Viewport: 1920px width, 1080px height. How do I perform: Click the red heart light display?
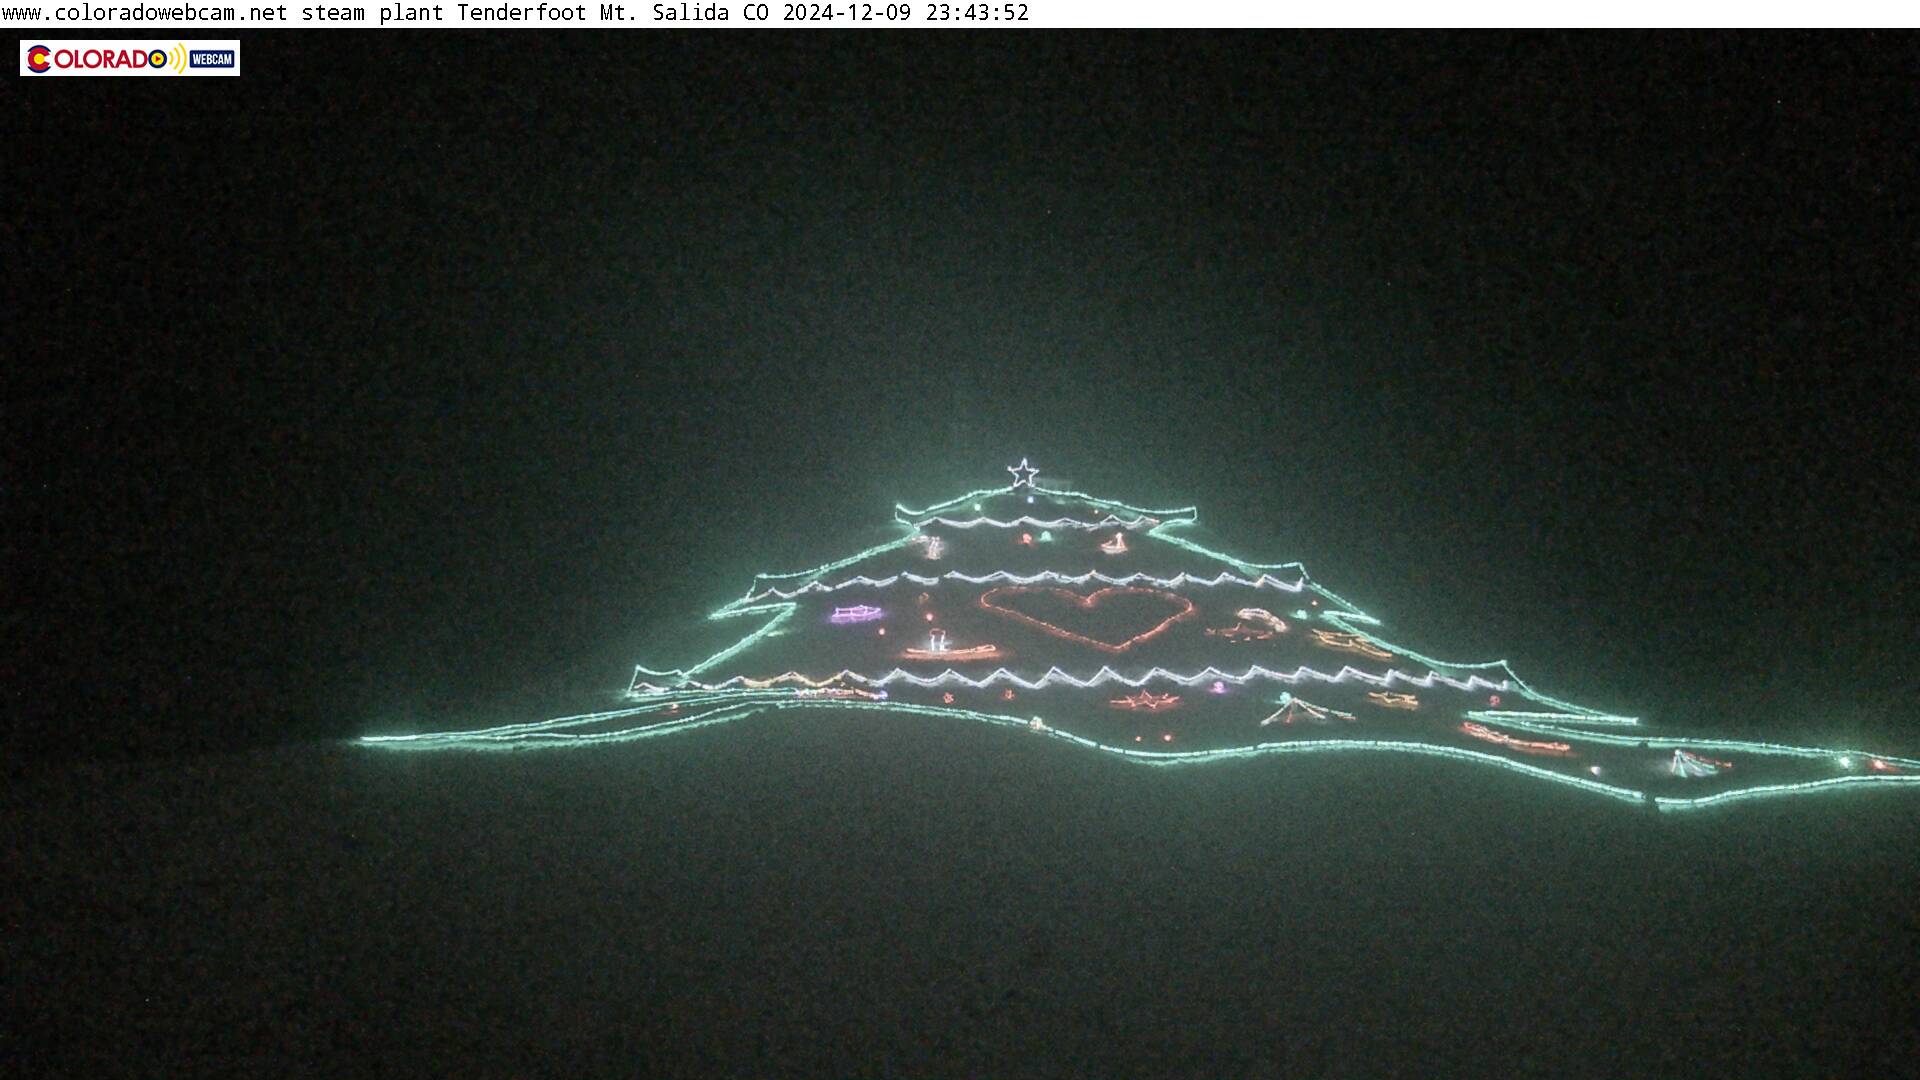[1087, 617]
